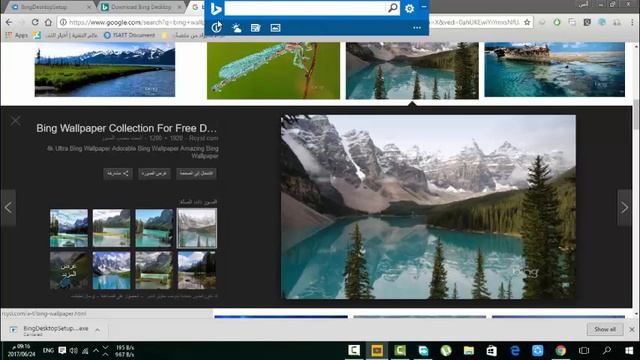Focus the Bing Desktop search field
This screenshot has width=640, height=360.
coord(305,8)
